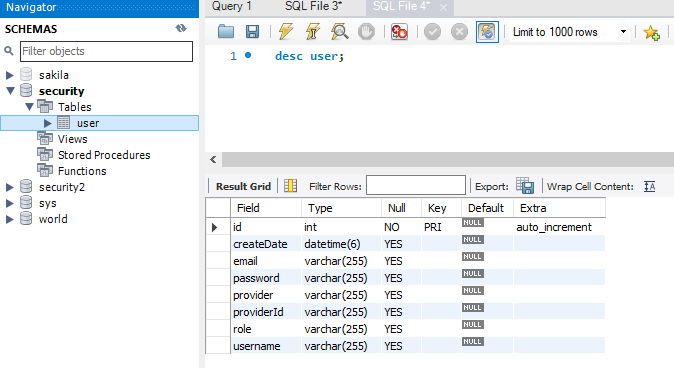Screen dimensions: 674x368
Task: Save the script with the floppy disk icon
Action: click(x=252, y=31)
